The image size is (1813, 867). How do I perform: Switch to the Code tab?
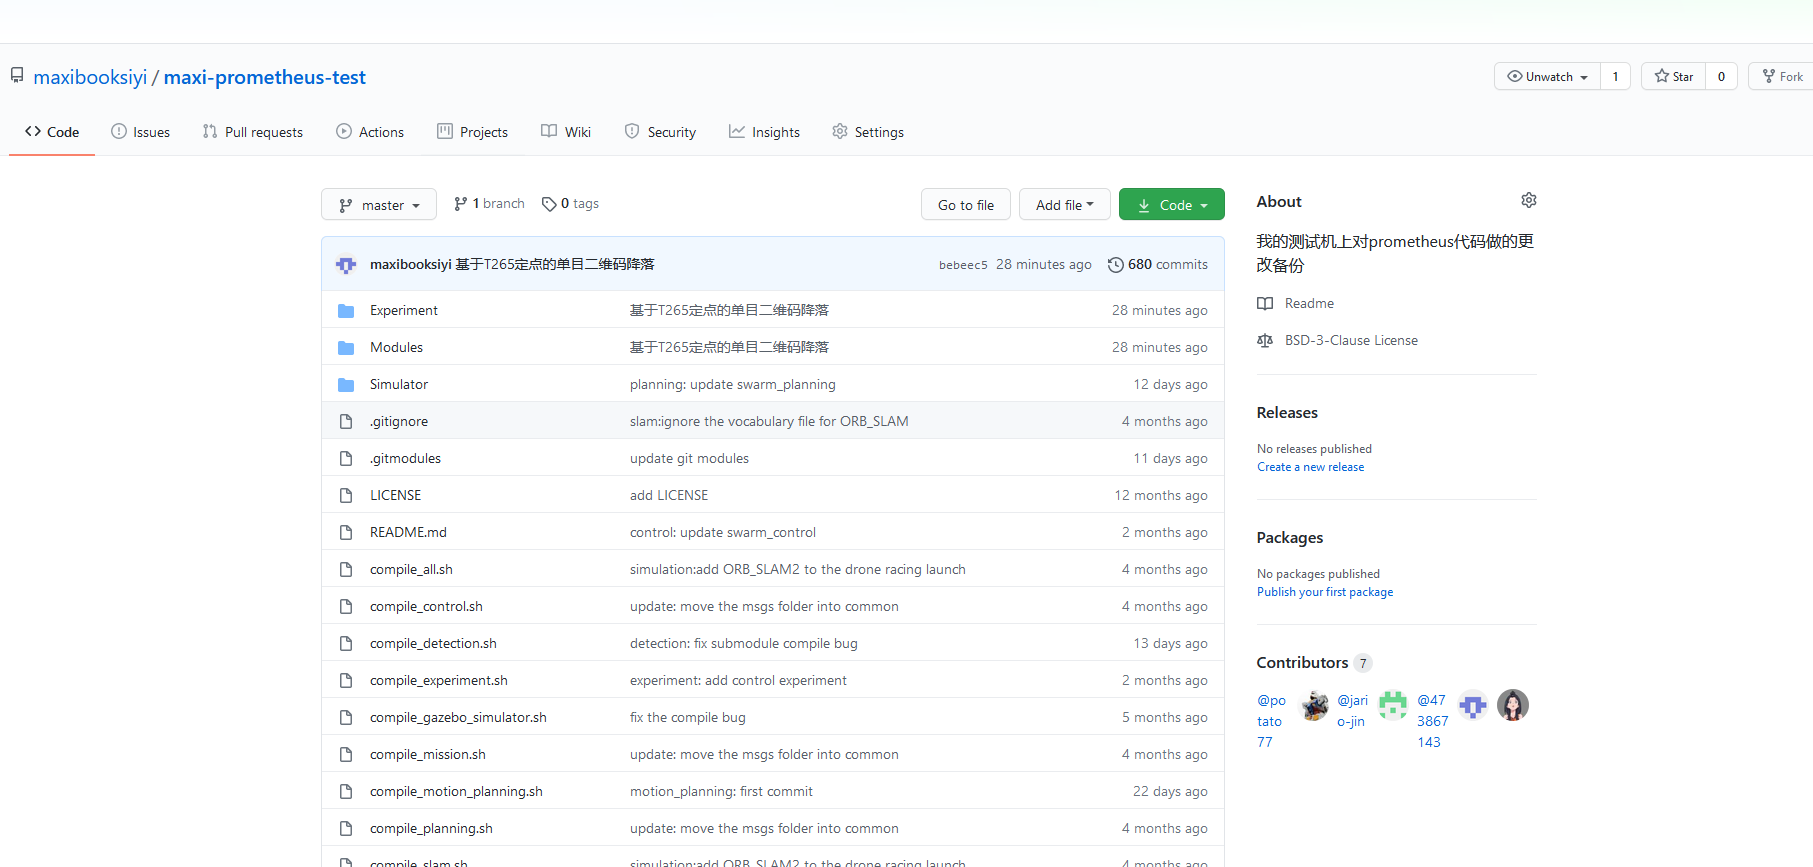click(x=52, y=132)
